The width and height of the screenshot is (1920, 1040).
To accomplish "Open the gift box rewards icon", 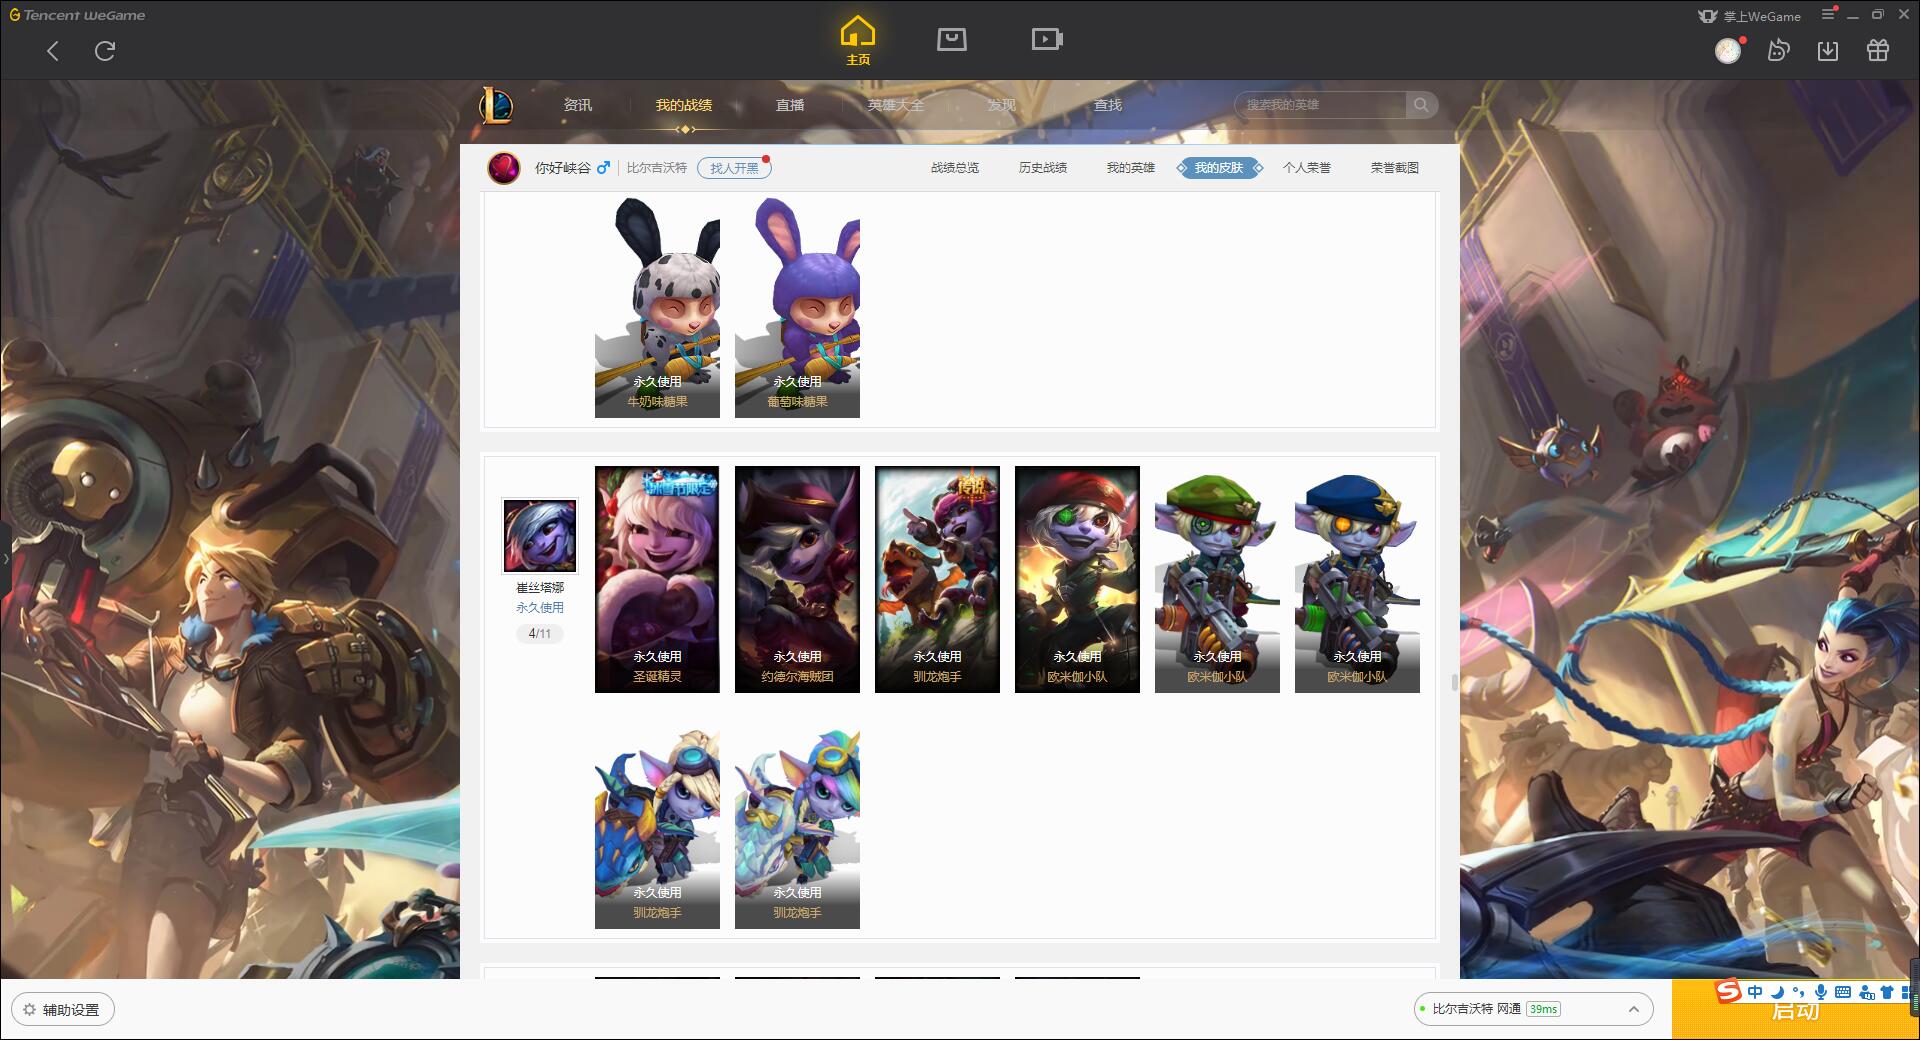I will (x=1878, y=51).
